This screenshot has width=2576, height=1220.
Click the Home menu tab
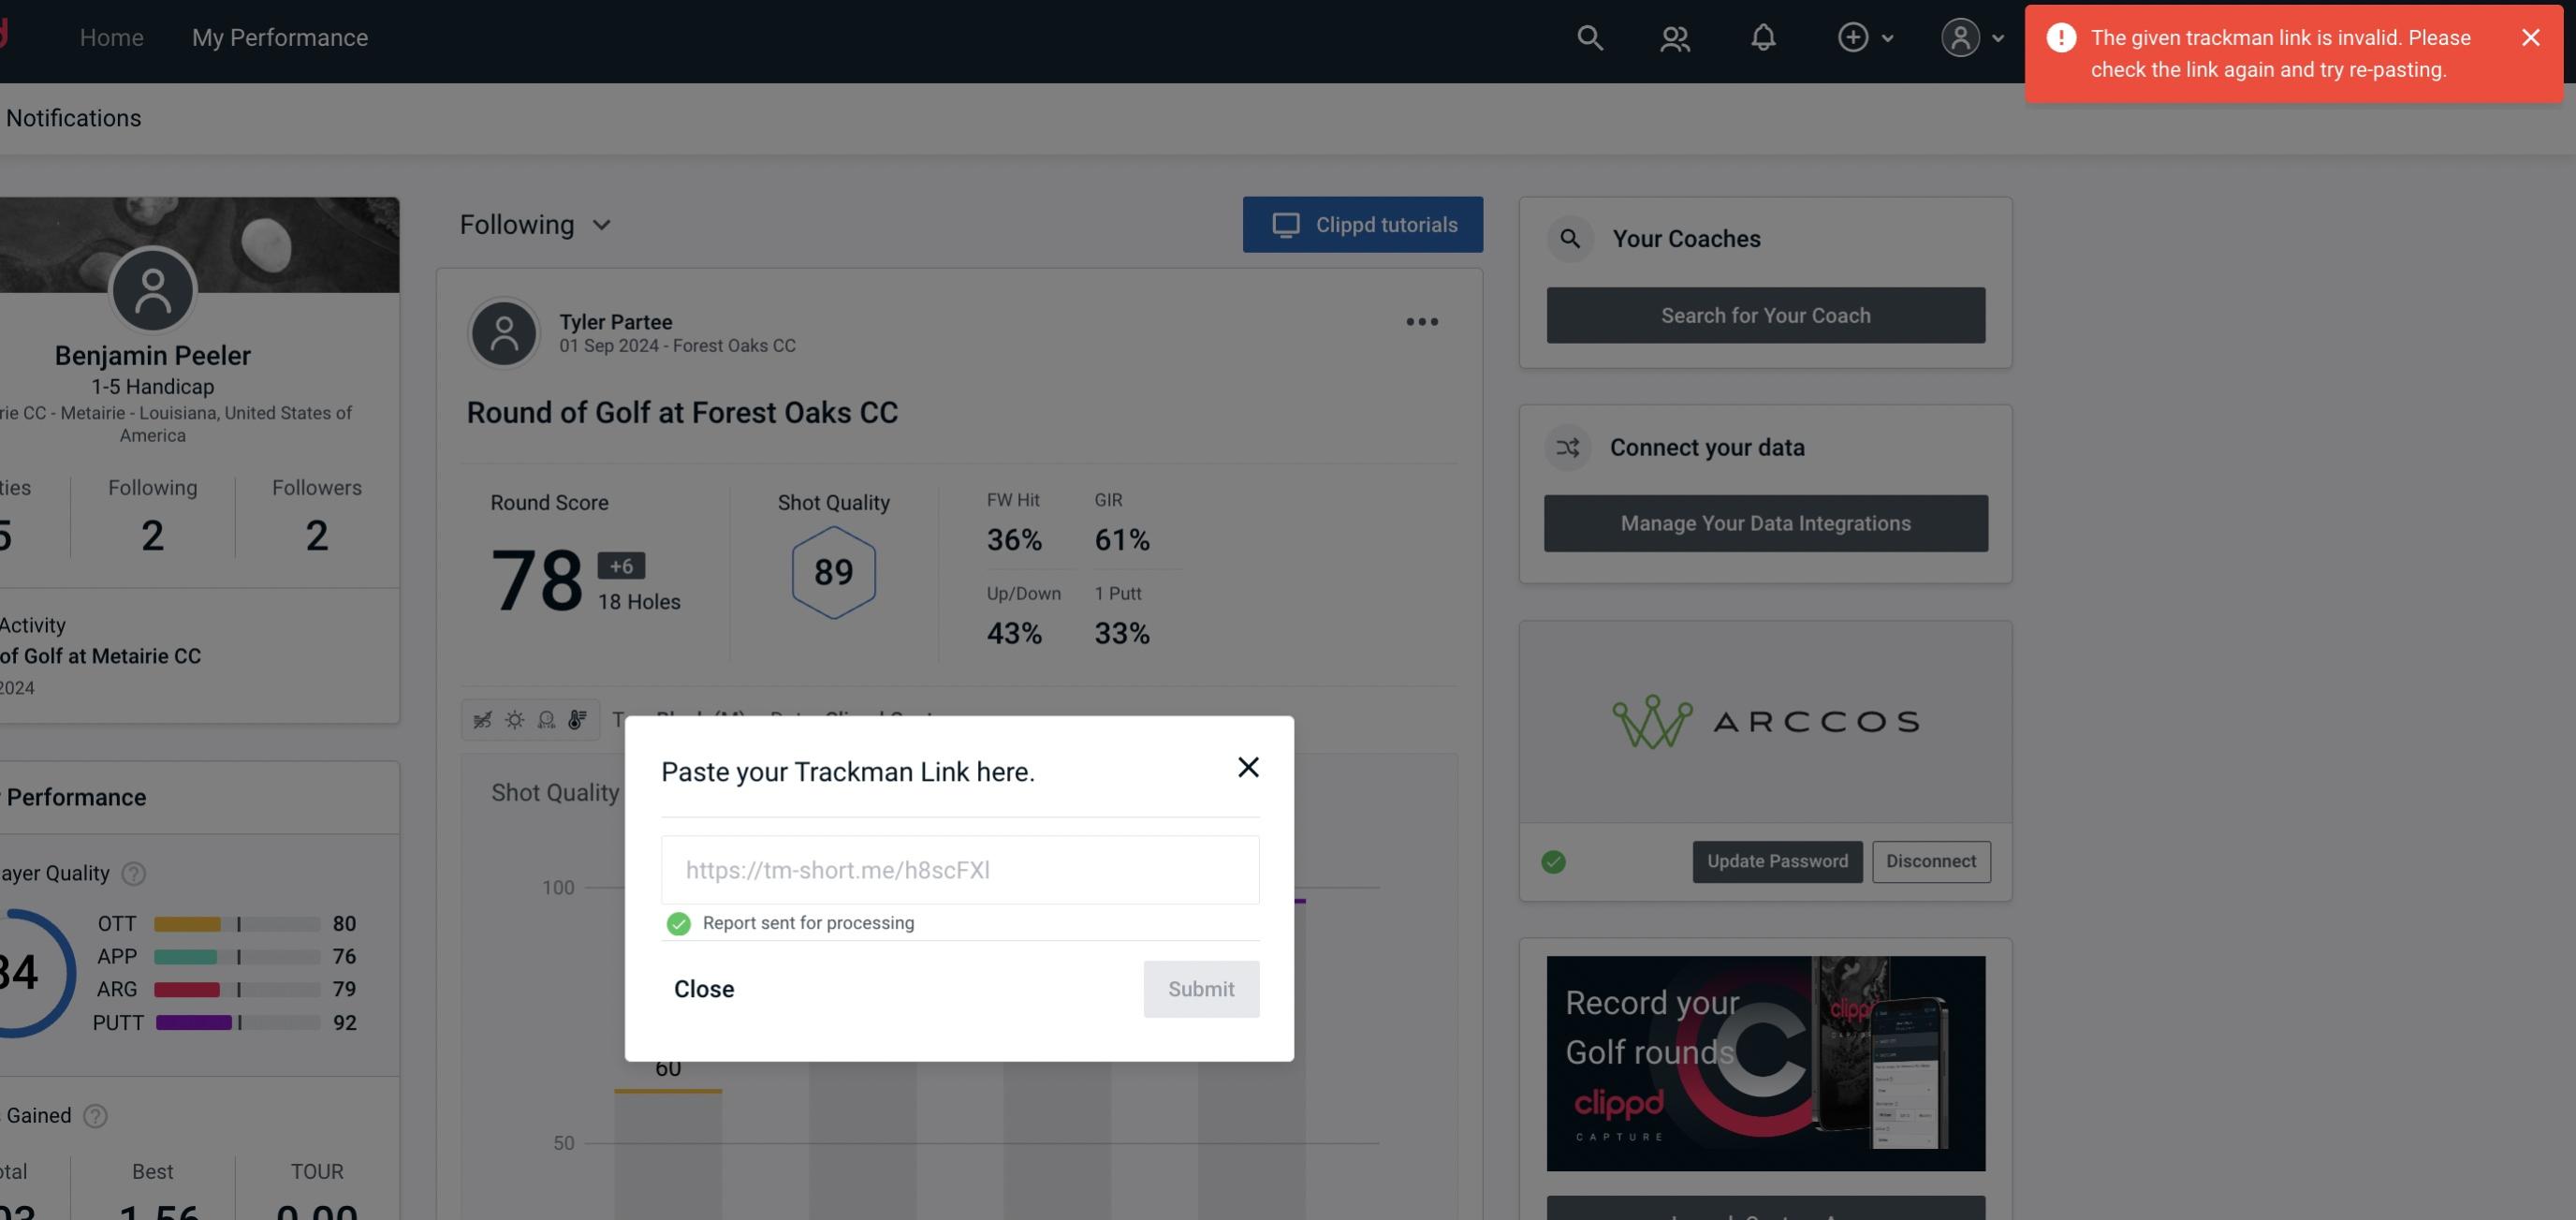point(110,37)
